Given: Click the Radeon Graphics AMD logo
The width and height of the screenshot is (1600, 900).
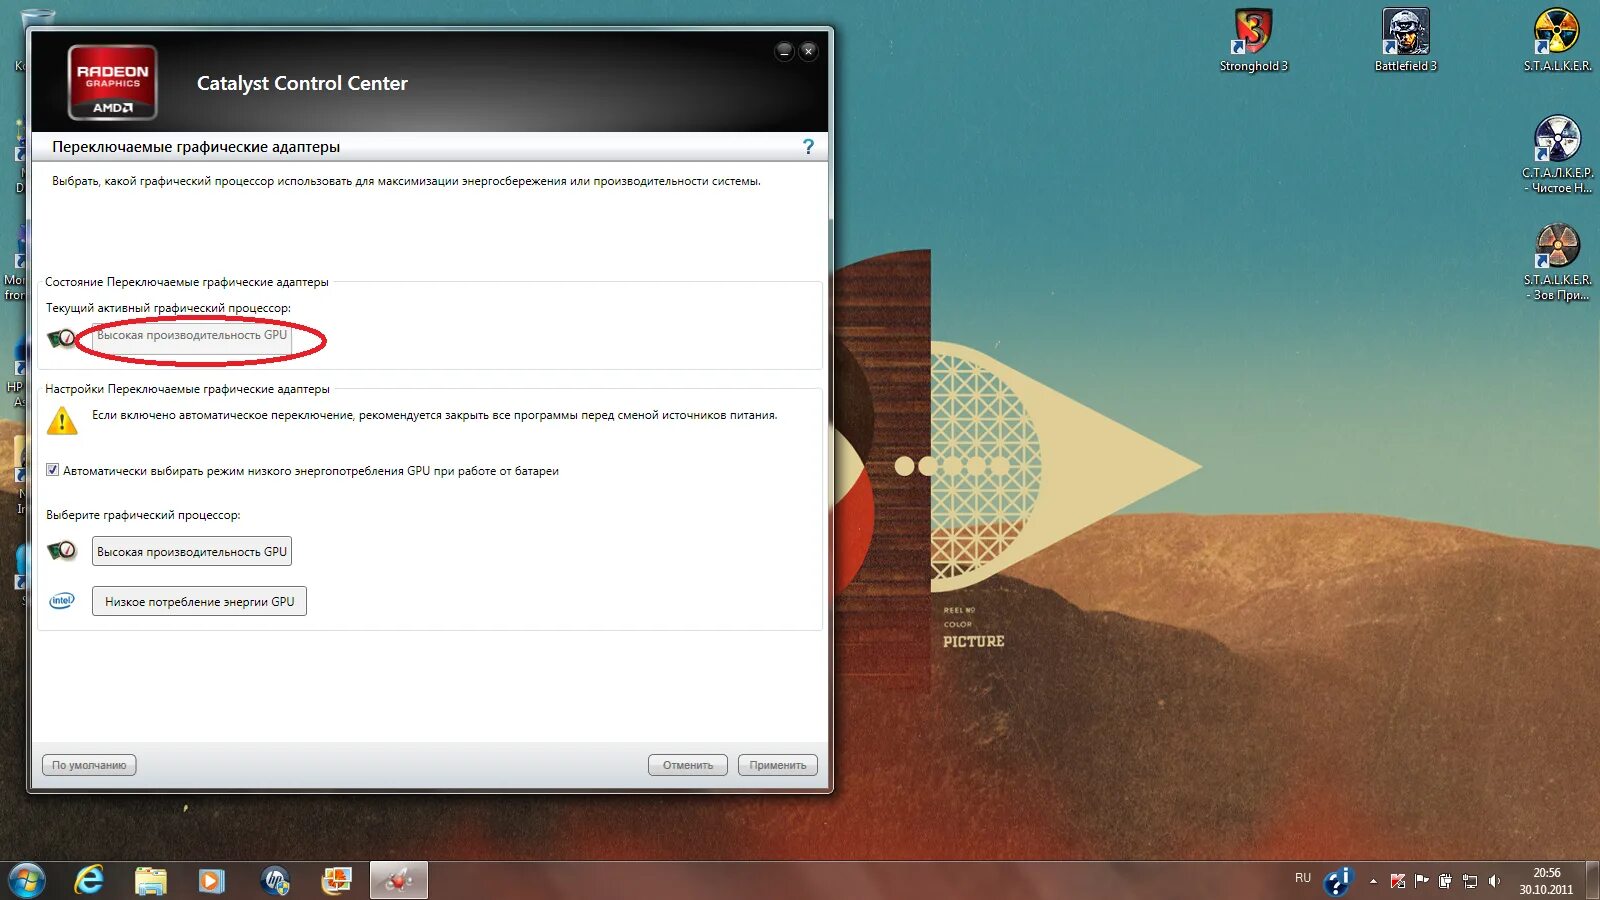Looking at the screenshot, I should click(112, 82).
